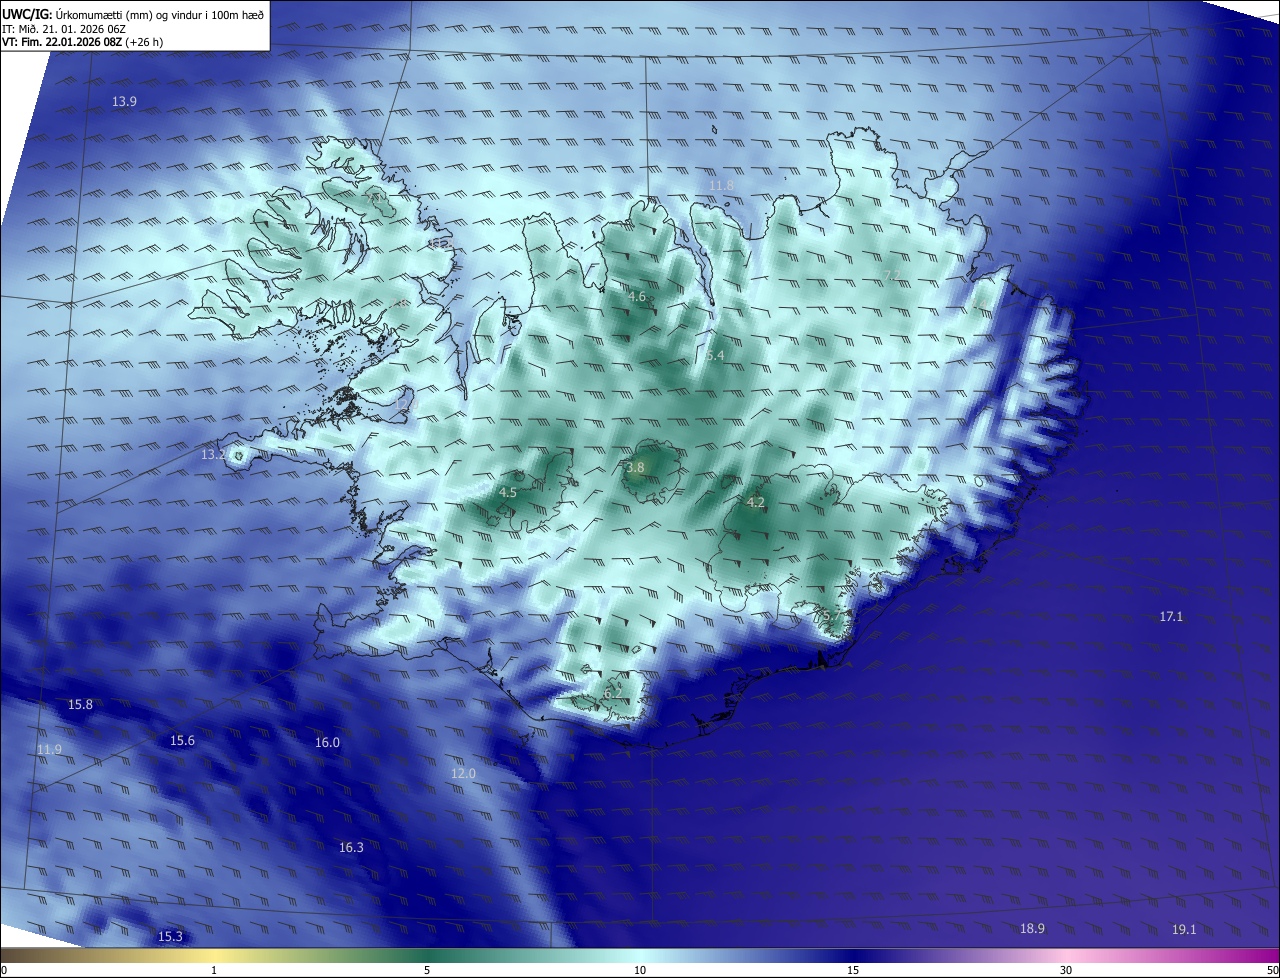The width and height of the screenshot is (1280, 978).
Task: Click the colorbar tick label 30
Action: (x=1066, y=970)
